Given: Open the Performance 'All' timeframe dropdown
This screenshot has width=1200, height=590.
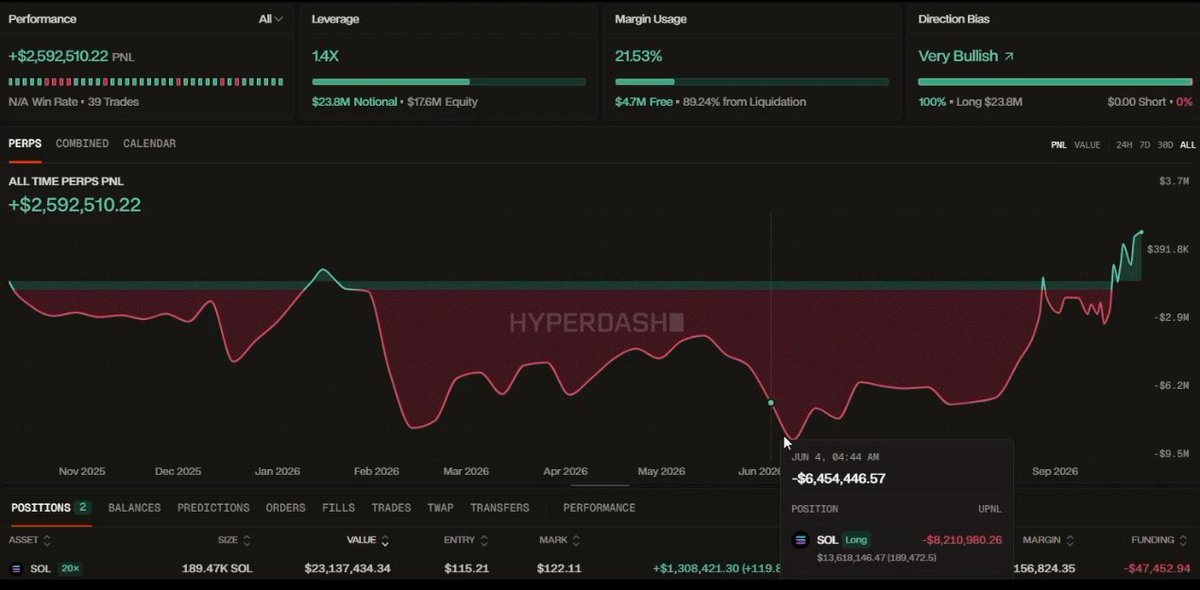Looking at the screenshot, I should click(x=270, y=19).
